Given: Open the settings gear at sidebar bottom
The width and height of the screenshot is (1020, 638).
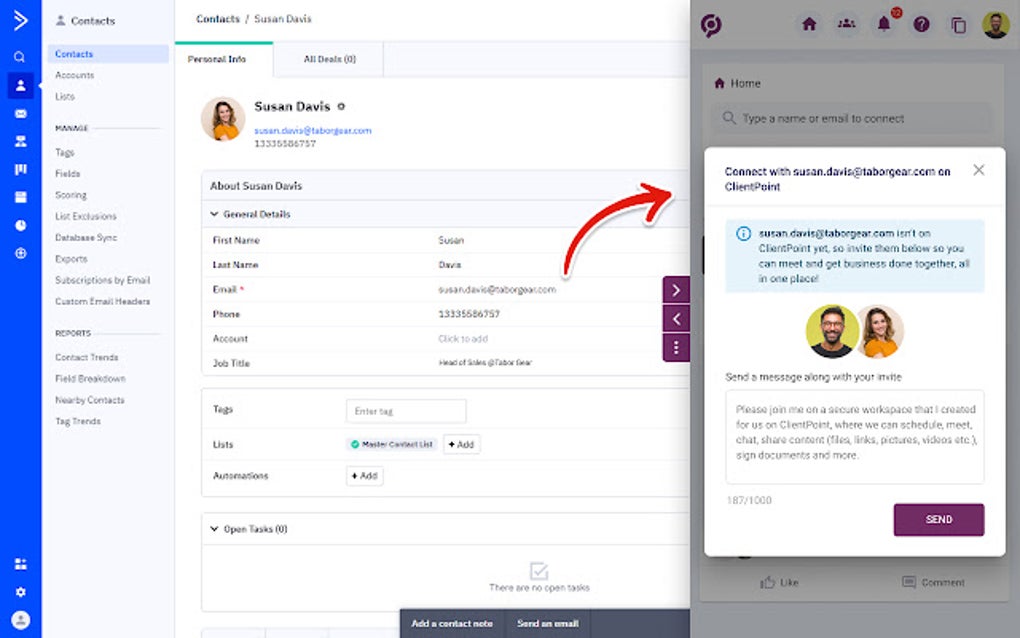Looking at the screenshot, I should point(22,590).
